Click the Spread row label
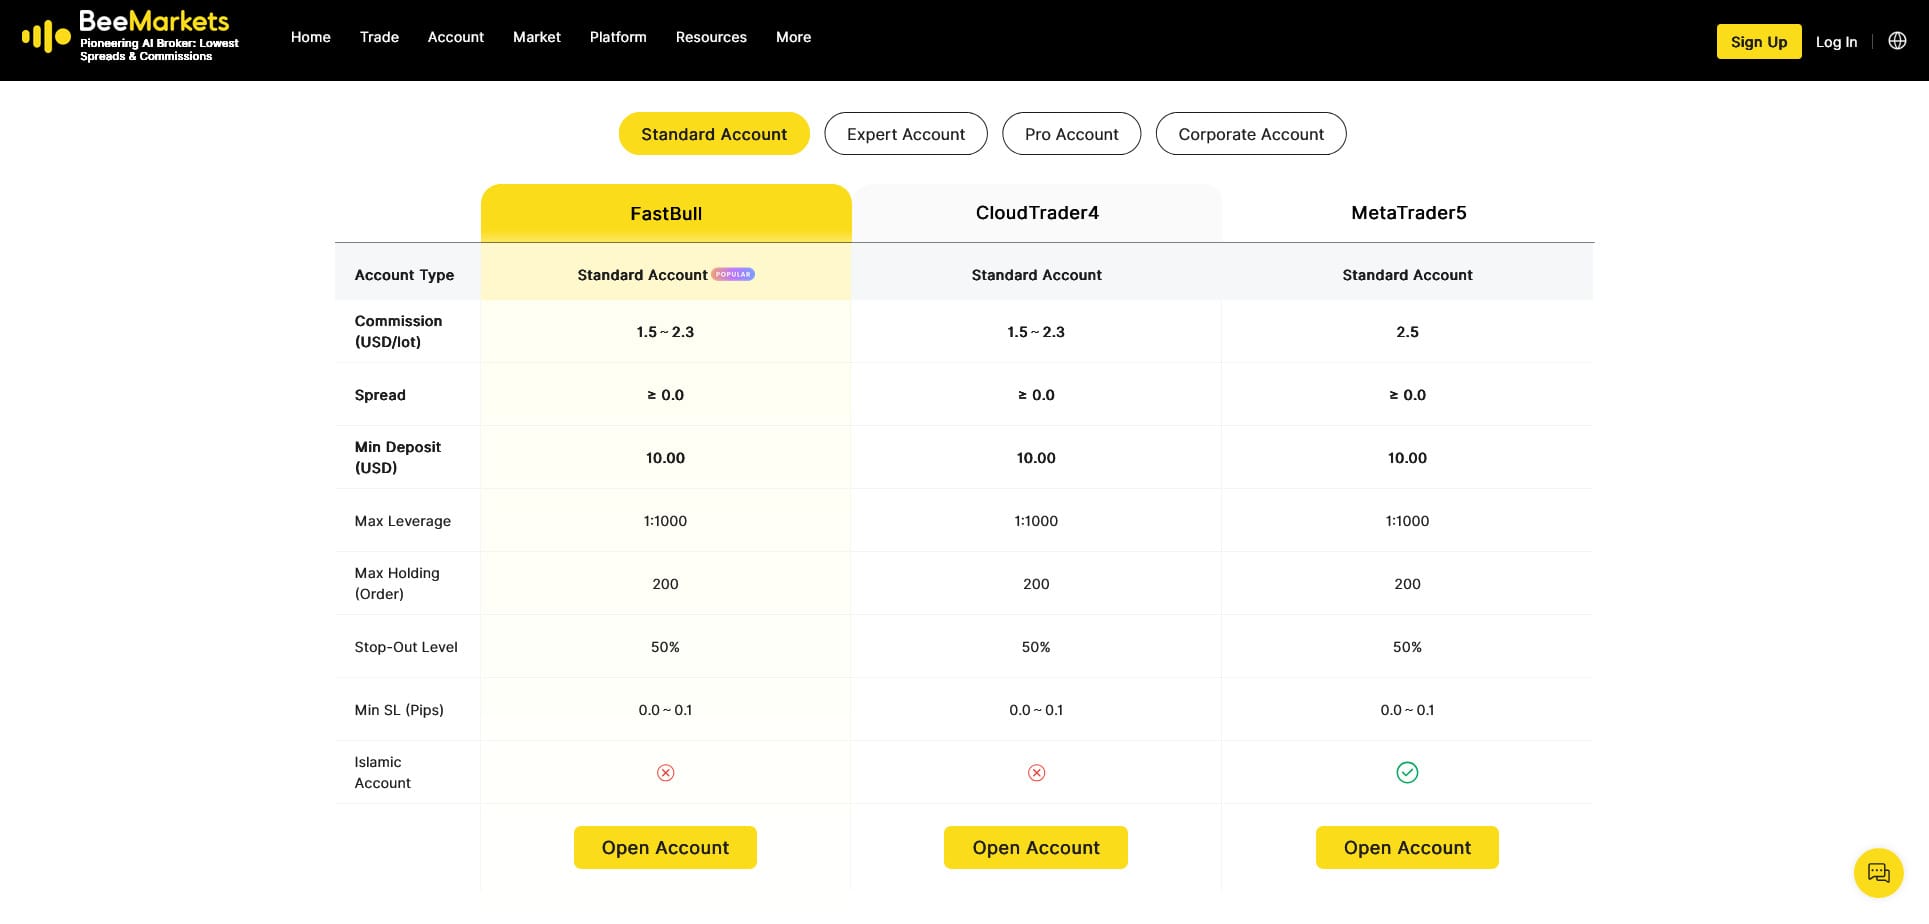Image resolution: width=1929 pixels, height=924 pixels. [380, 395]
